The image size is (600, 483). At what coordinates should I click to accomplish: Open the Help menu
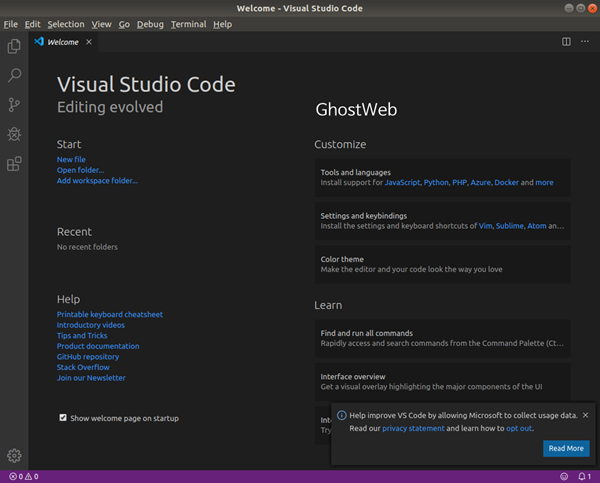(x=222, y=24)
